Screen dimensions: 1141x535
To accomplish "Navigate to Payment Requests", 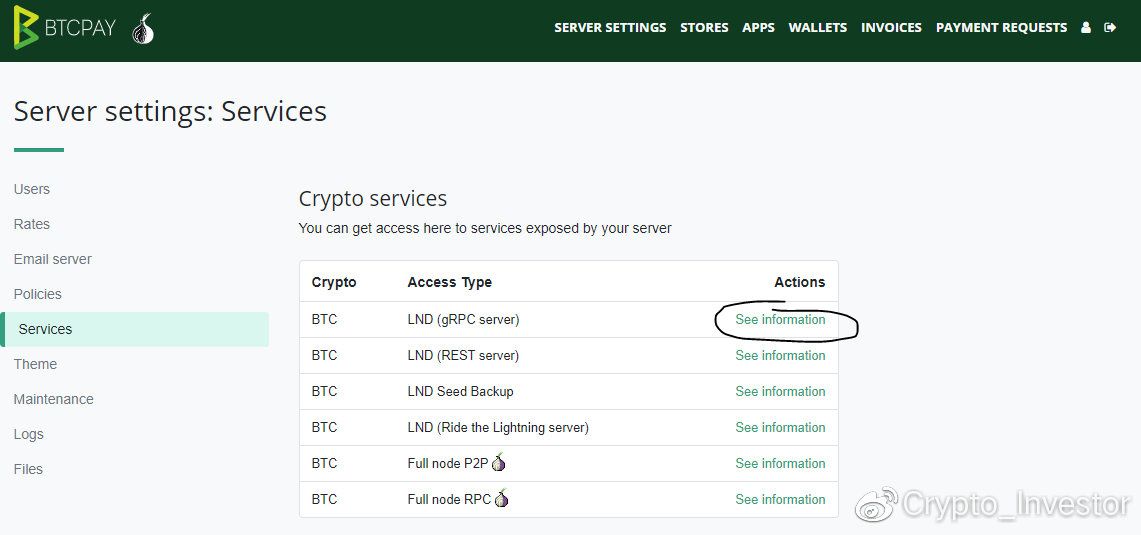I will 1001,28.
